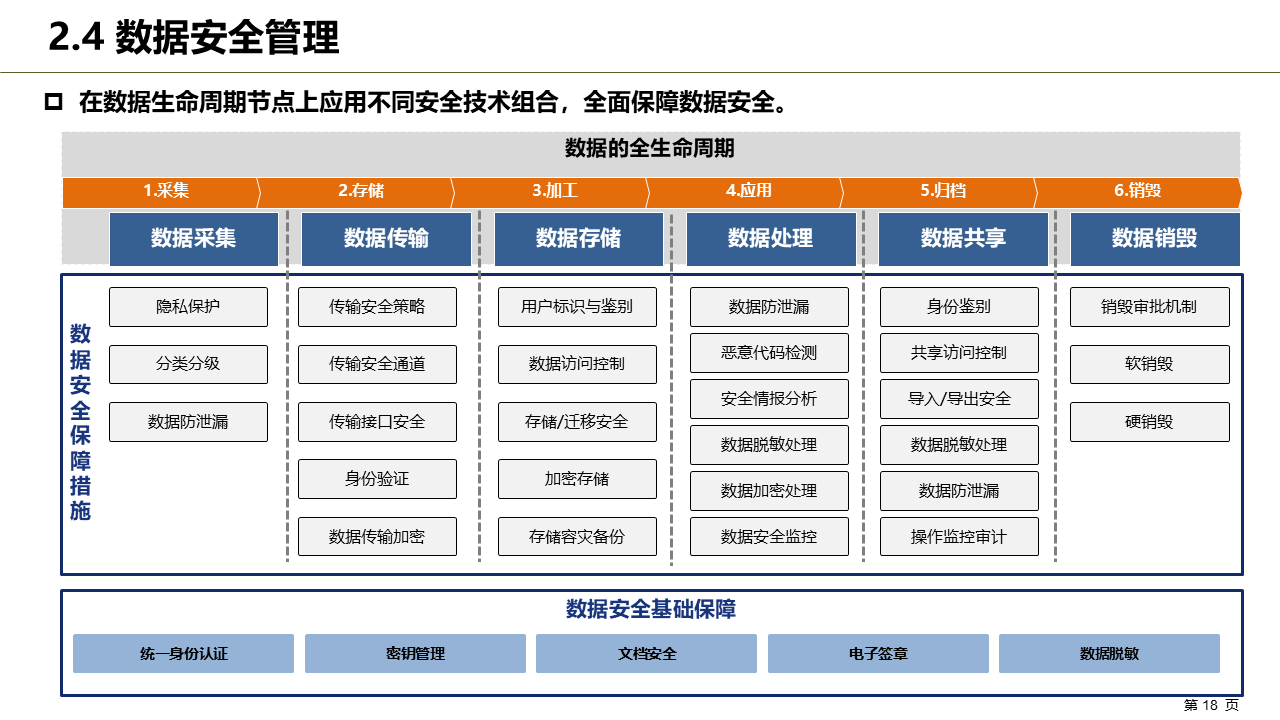The height and width of the screenshot is (720, 1280).
Task: Select the 导入/导出安全 box
Action: [x=959, y=399]
